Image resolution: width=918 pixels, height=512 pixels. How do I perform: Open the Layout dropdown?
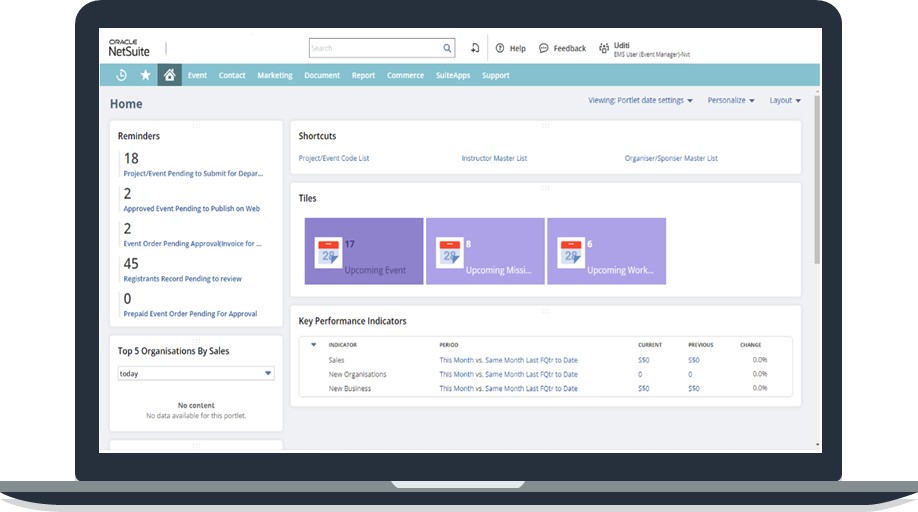785,100
